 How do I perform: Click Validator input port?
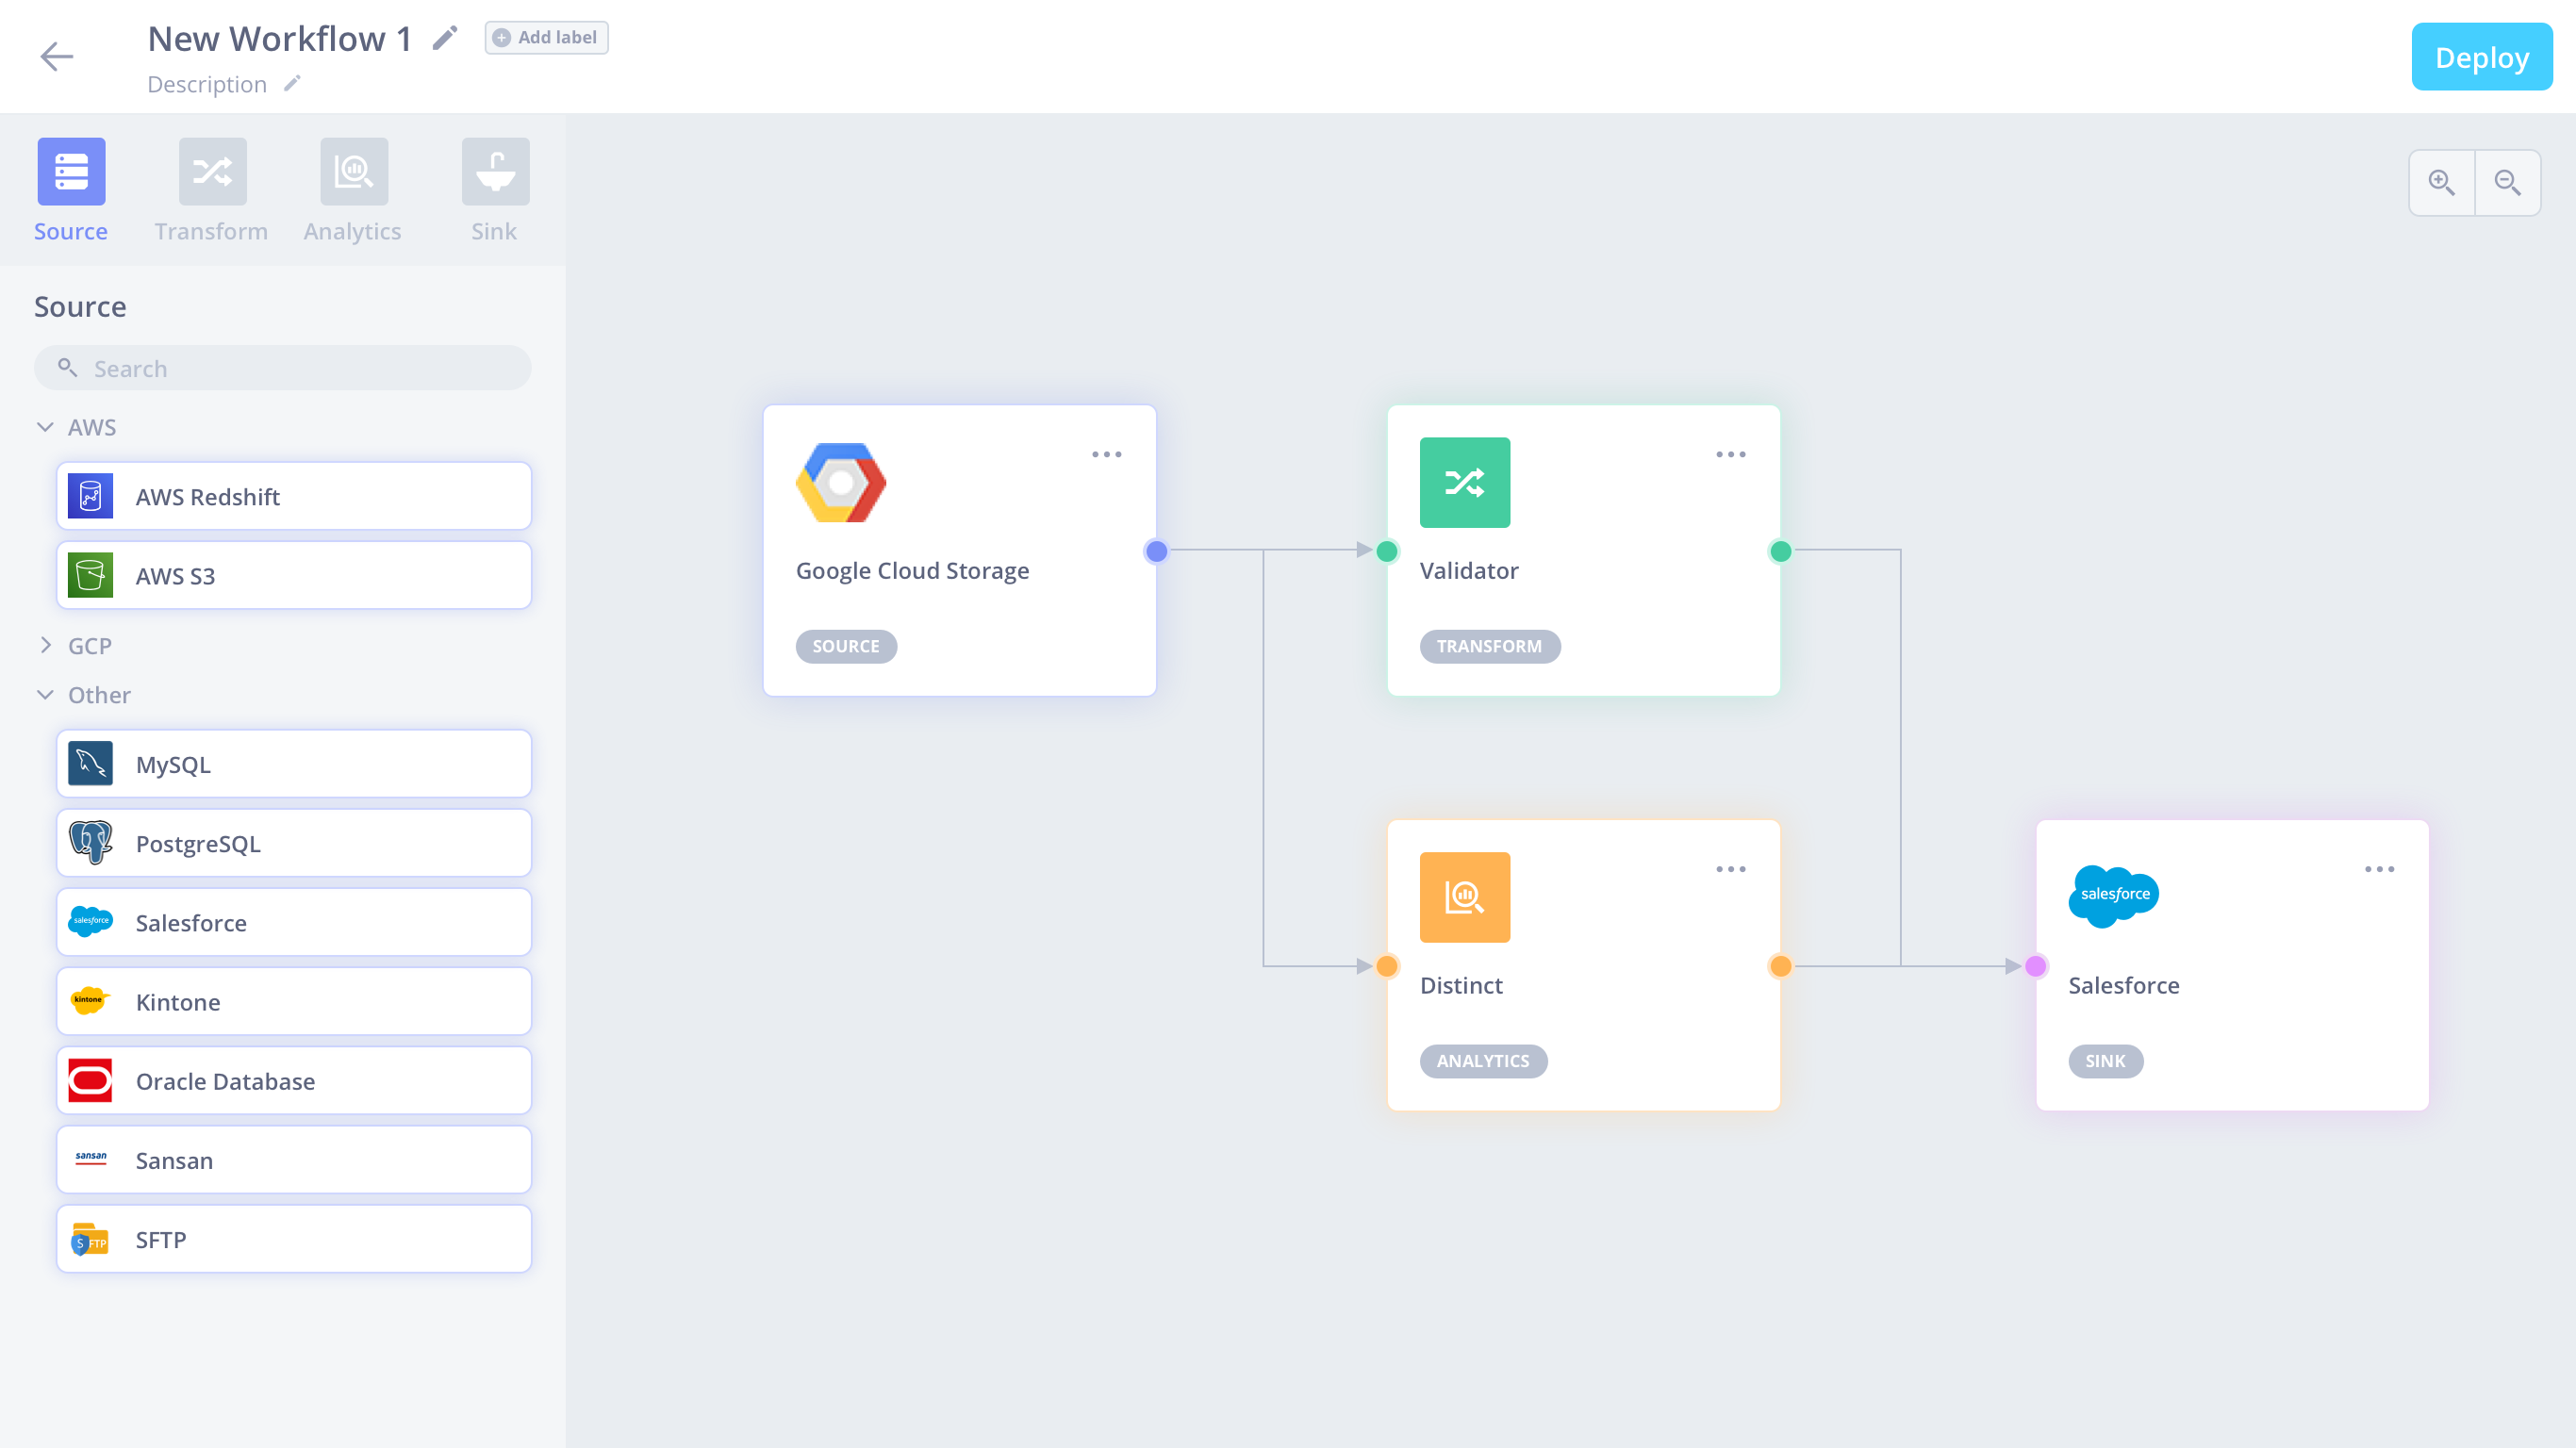1387,551
